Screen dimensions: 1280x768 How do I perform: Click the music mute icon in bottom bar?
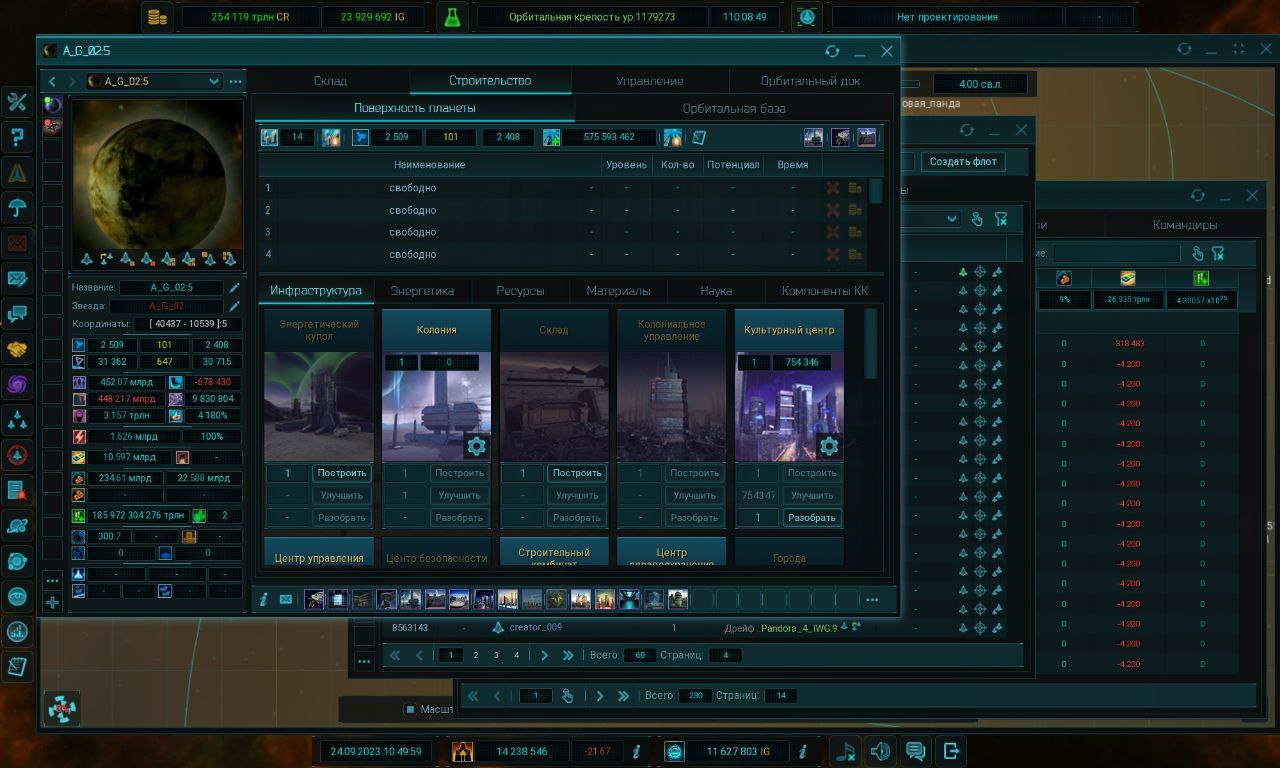tap(845, 751)
